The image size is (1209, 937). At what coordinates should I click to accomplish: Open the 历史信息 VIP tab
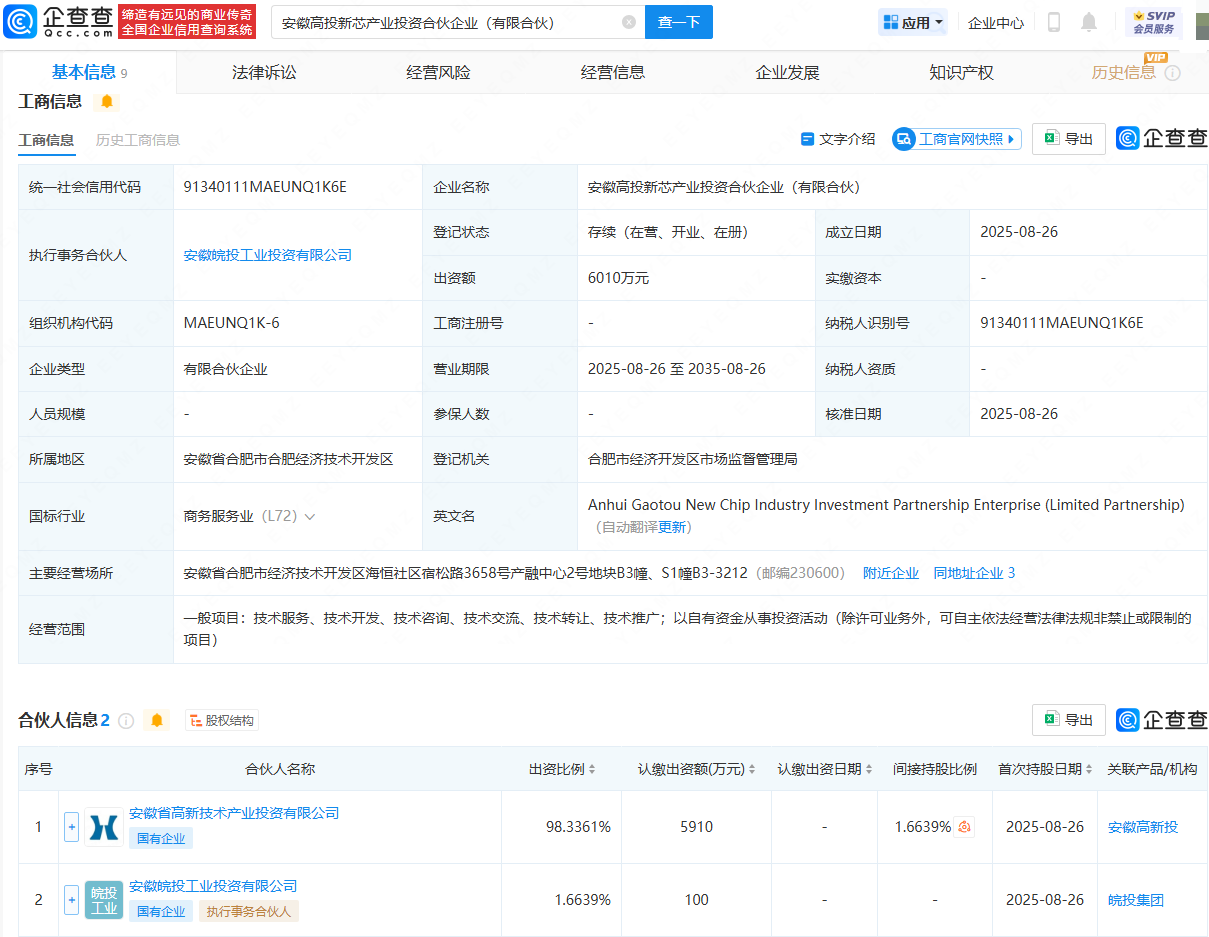[x=1124, y=72]
